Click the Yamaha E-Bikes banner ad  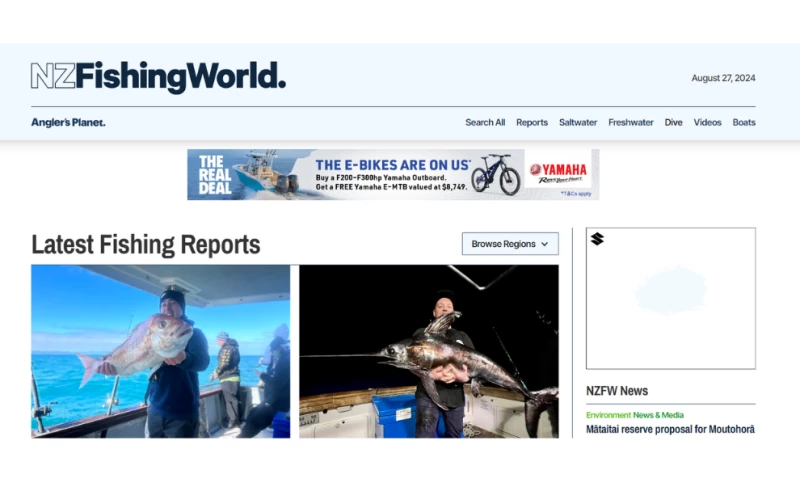[393, 174]
